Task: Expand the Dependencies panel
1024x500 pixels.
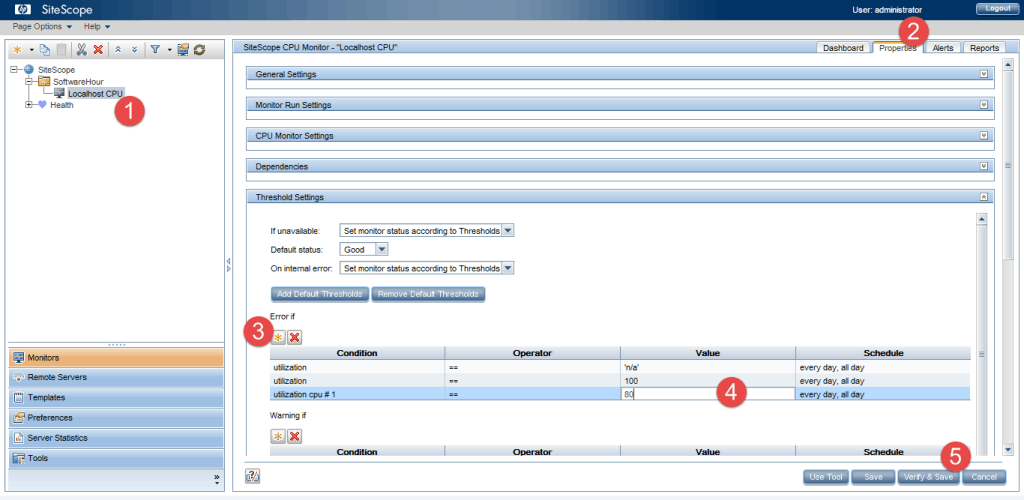Action: 984,166
